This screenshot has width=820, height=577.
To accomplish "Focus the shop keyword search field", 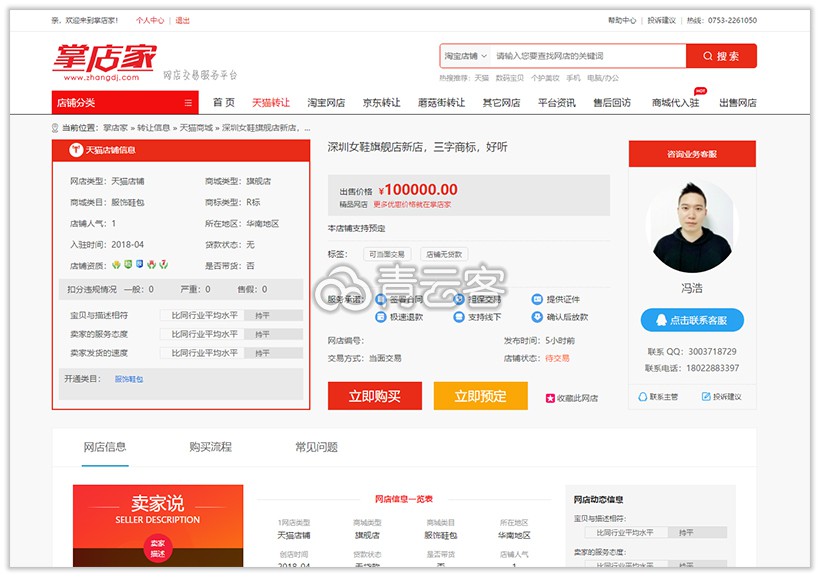I will [x=588, y=56].
